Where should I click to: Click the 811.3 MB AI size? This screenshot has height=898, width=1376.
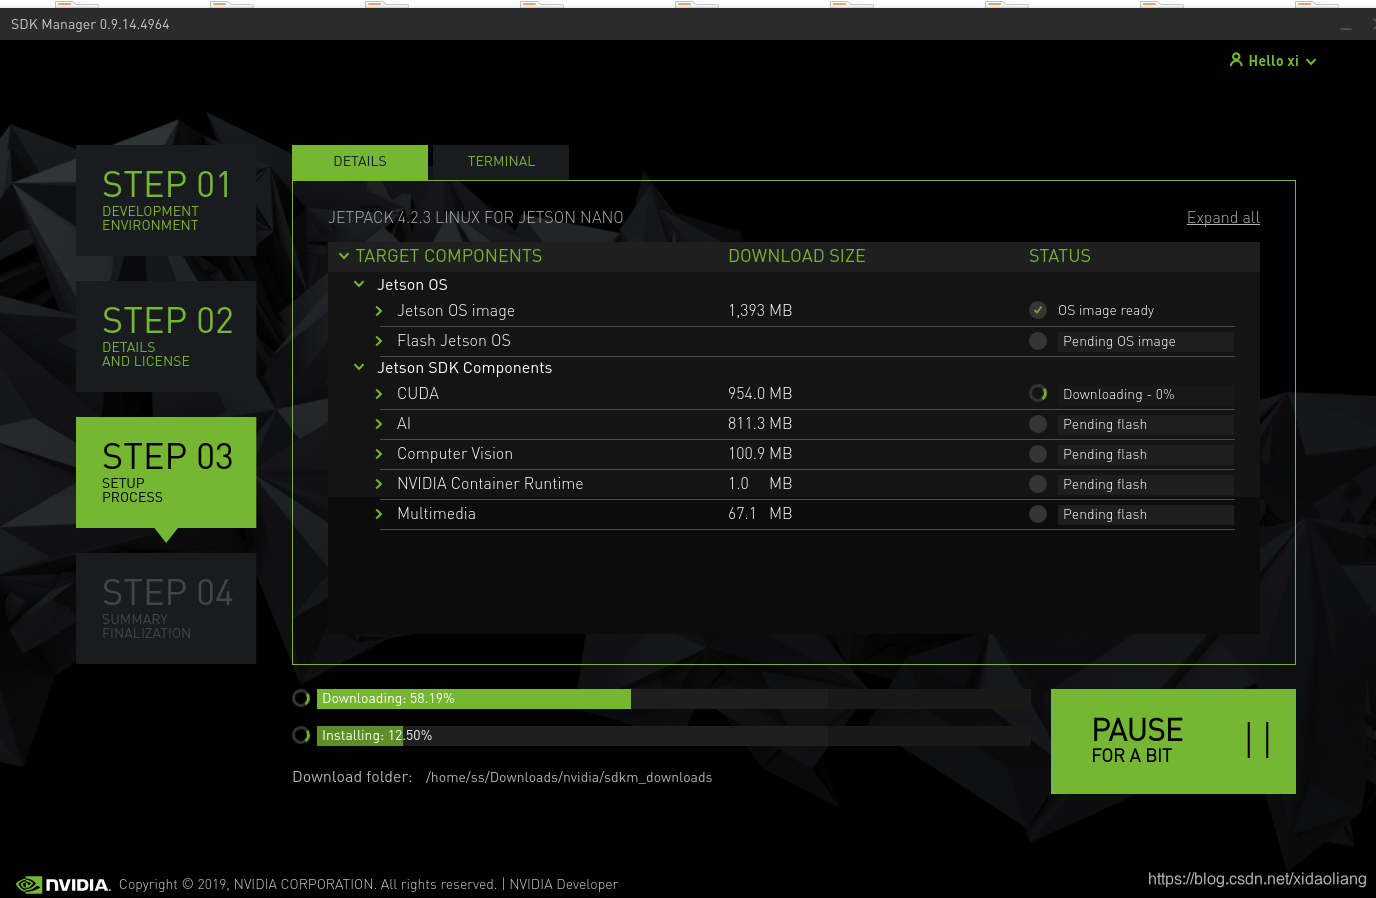[760, 424]
